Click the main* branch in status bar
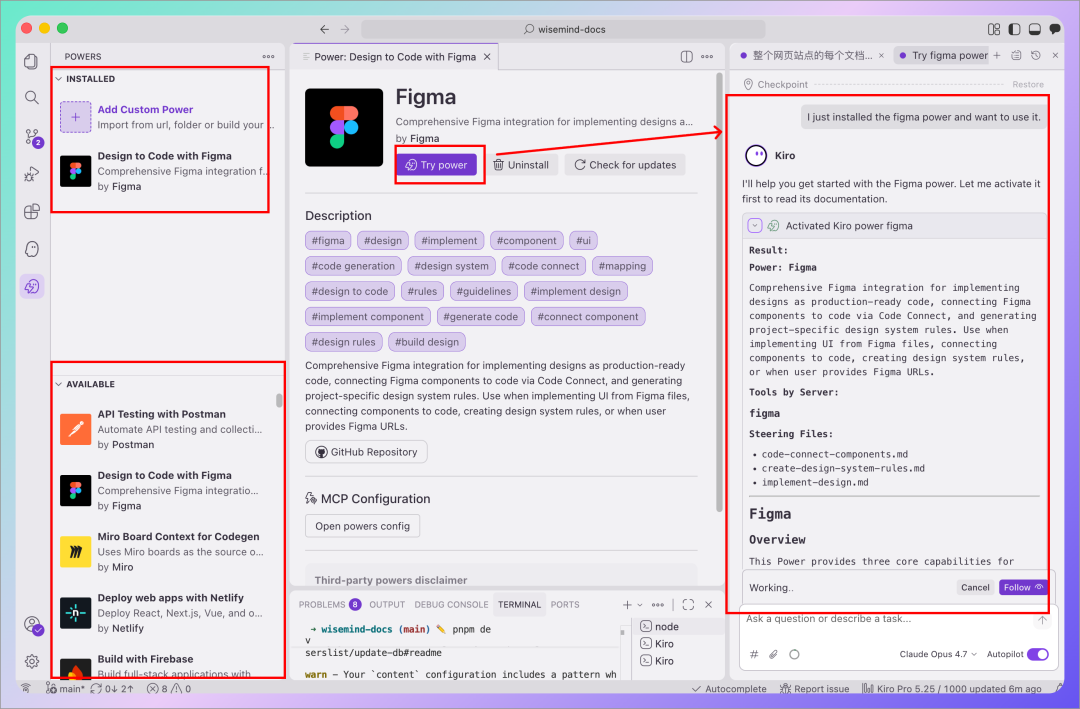Image resolution: width=1080 pixels, height=709 pixels. click(65, 688)
